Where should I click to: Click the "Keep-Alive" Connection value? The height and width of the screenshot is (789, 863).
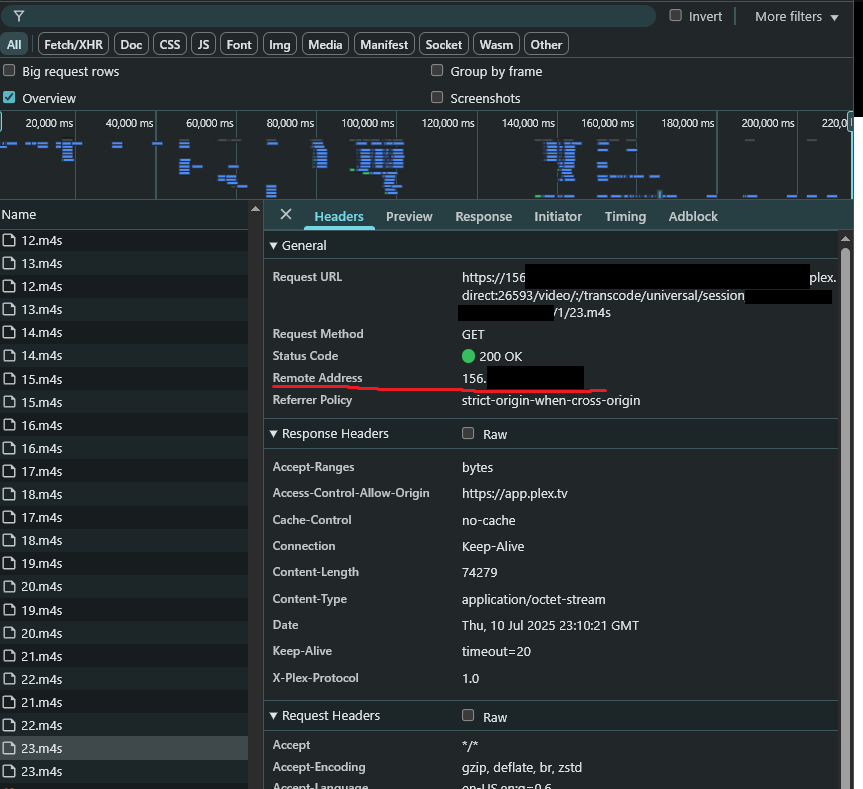[x=493, y=546]
